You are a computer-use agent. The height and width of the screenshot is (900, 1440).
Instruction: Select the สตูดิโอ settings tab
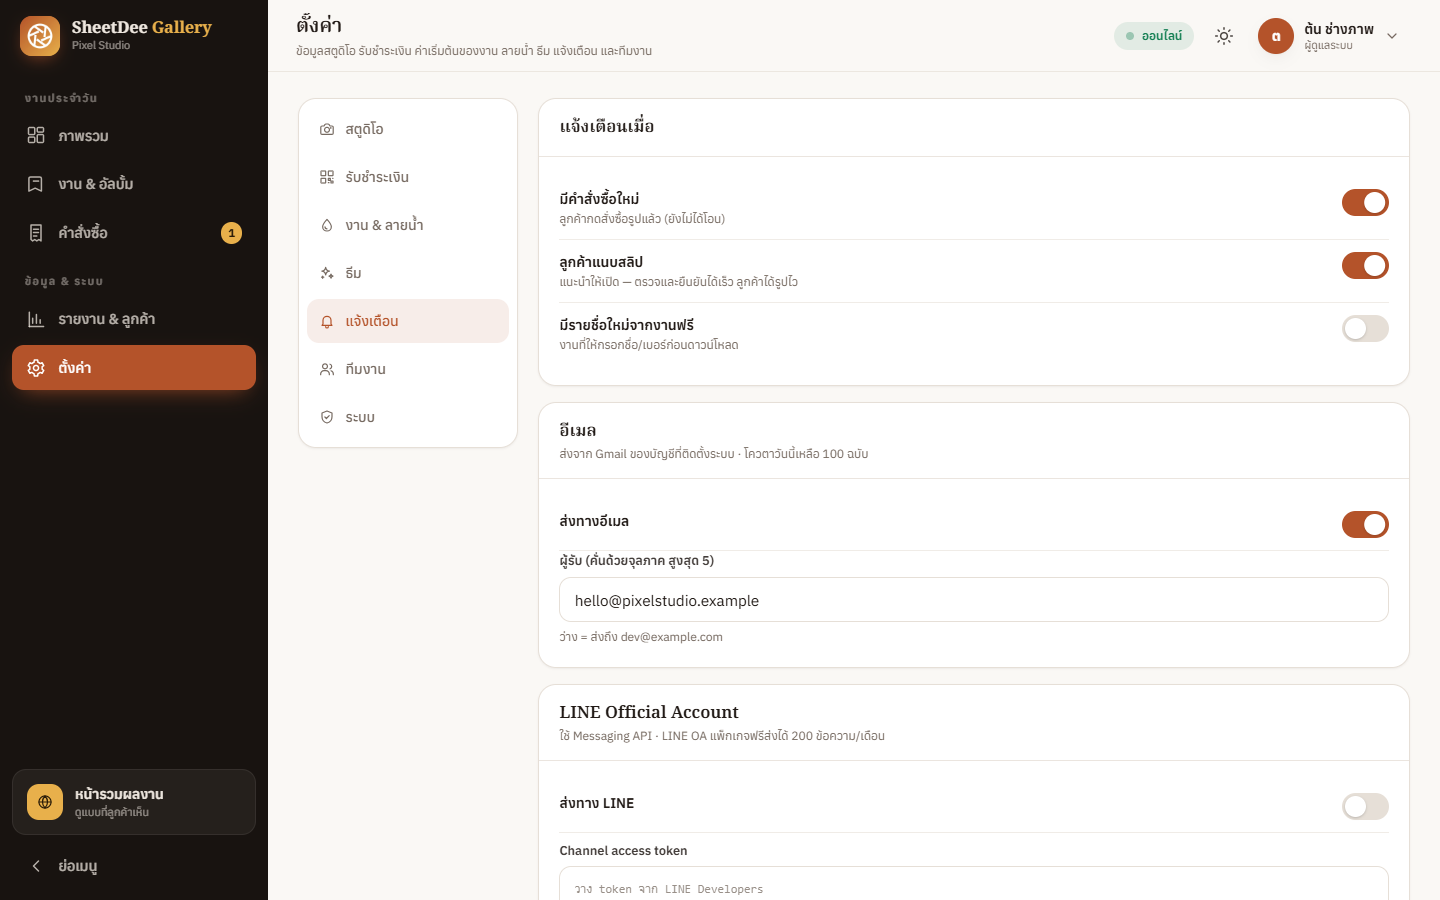[x=408, y=129]
